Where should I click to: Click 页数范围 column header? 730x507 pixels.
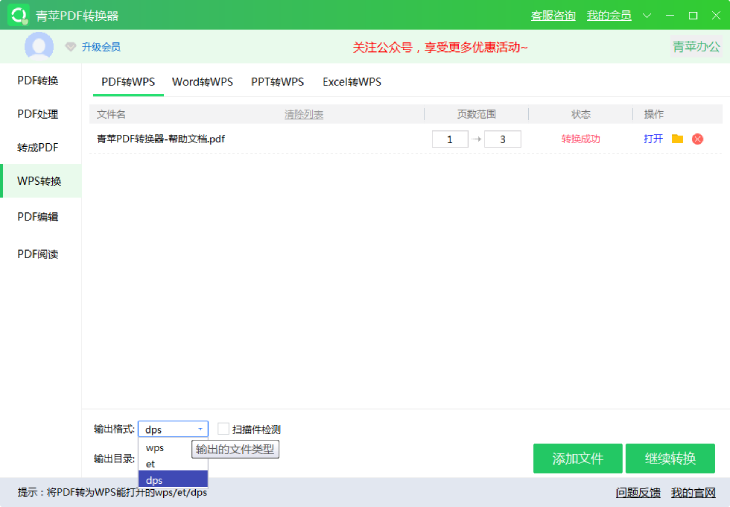coord(476,115)
